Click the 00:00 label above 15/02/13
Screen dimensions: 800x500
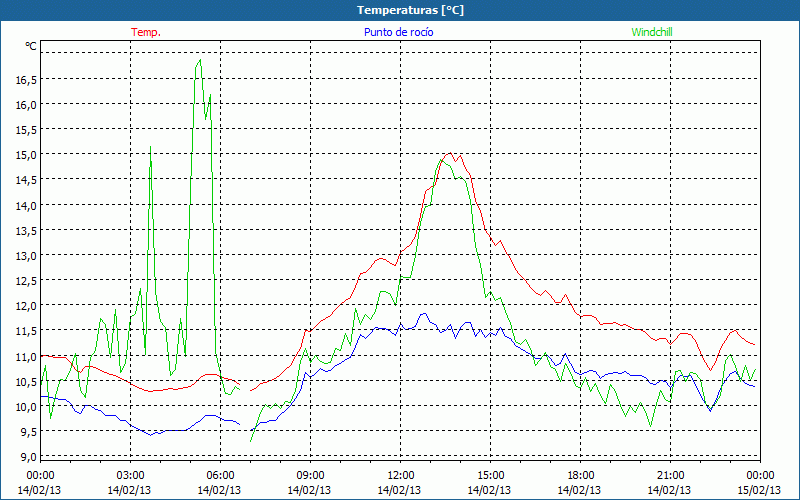click(760, 475)
